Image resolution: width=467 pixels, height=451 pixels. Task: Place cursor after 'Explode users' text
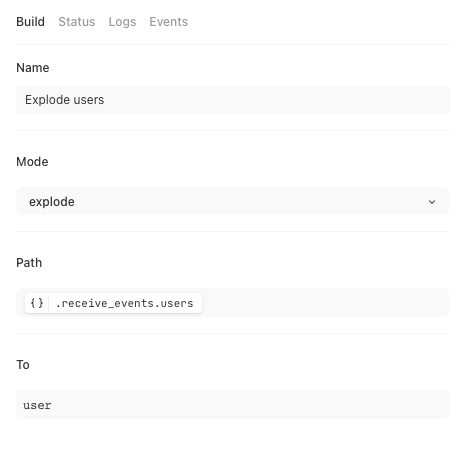pyautogui.click(x=105, y=100)
